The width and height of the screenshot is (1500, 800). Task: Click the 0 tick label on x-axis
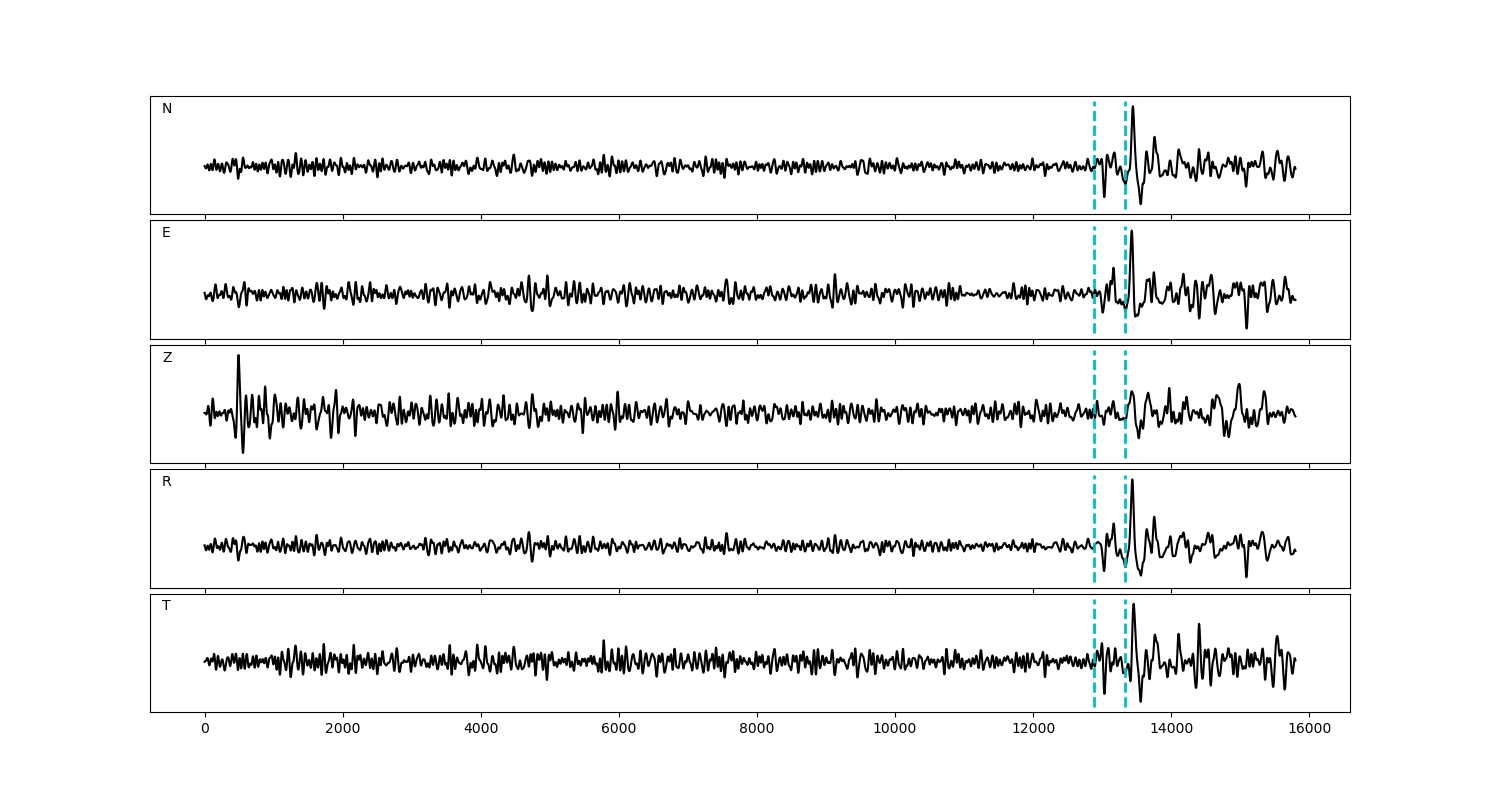click(x=205, y=730)
